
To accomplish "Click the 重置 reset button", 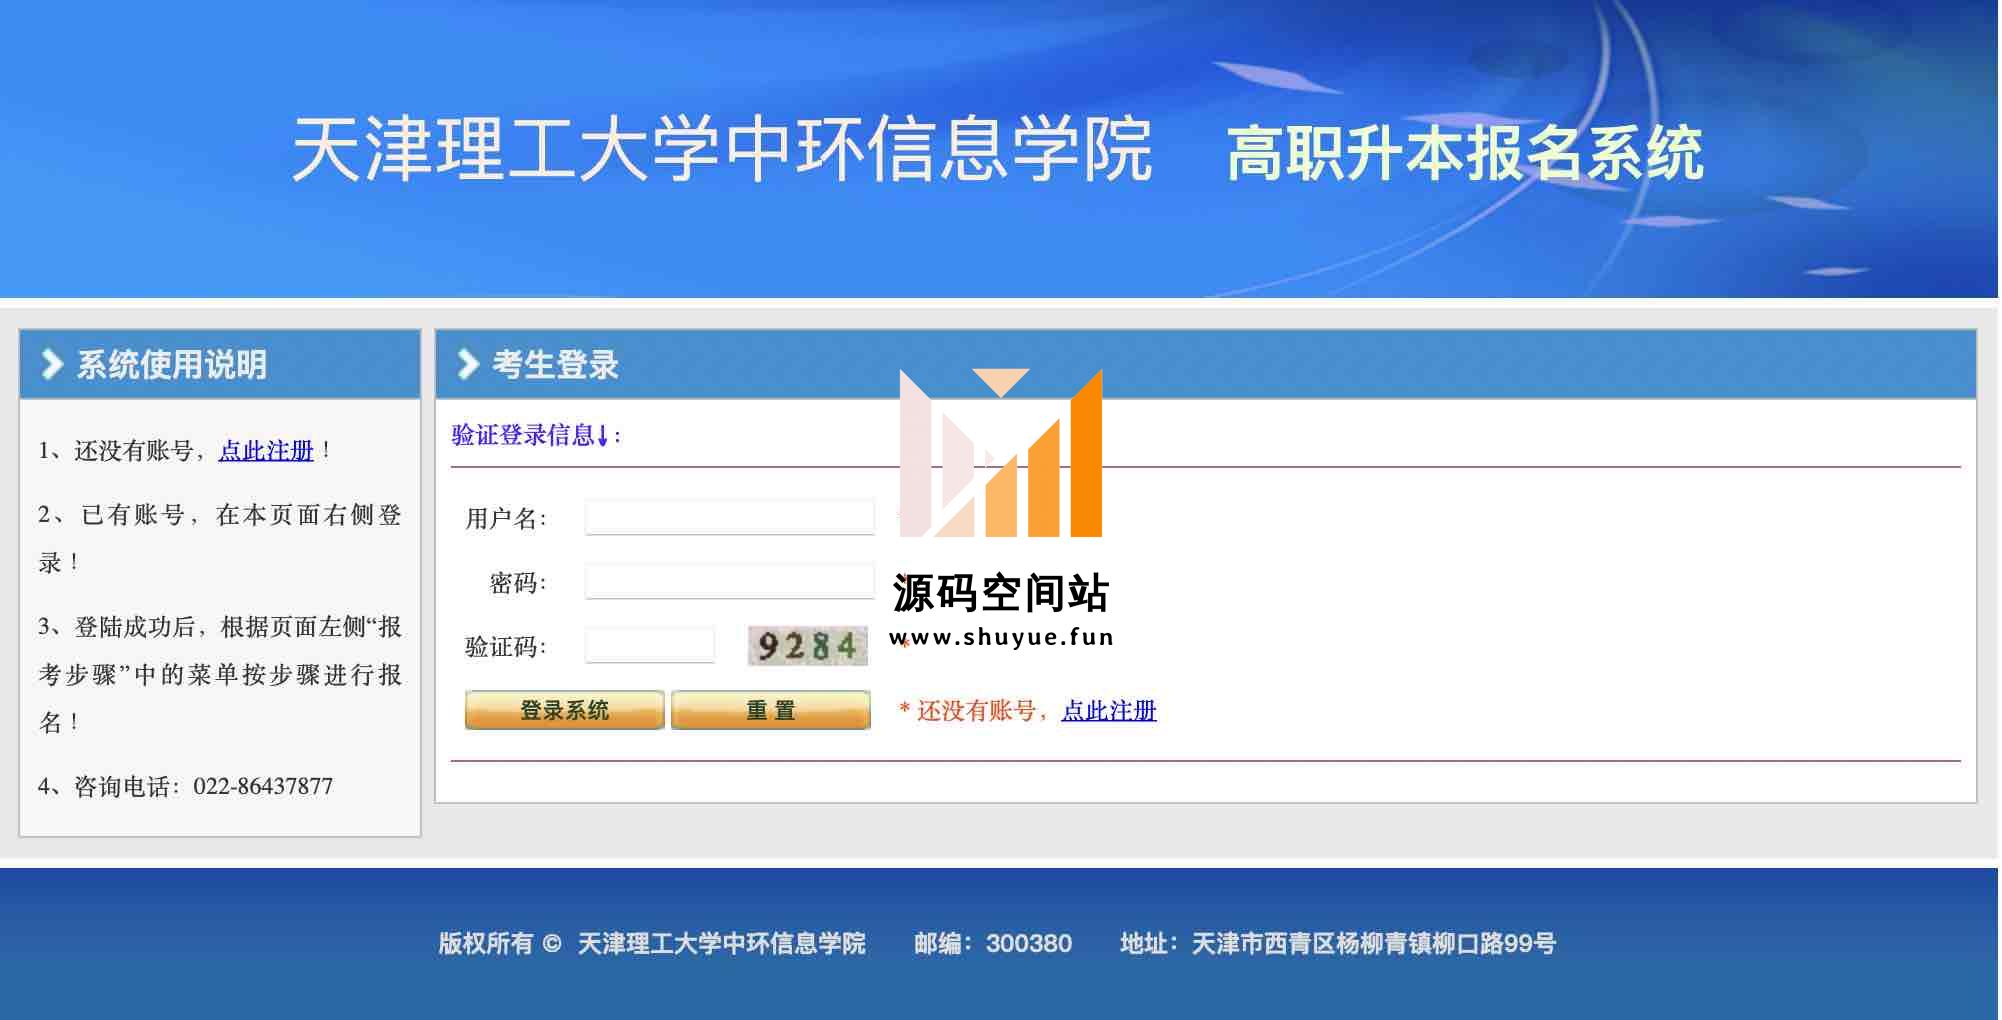I will pyautogui.click(x=771, y=710).
